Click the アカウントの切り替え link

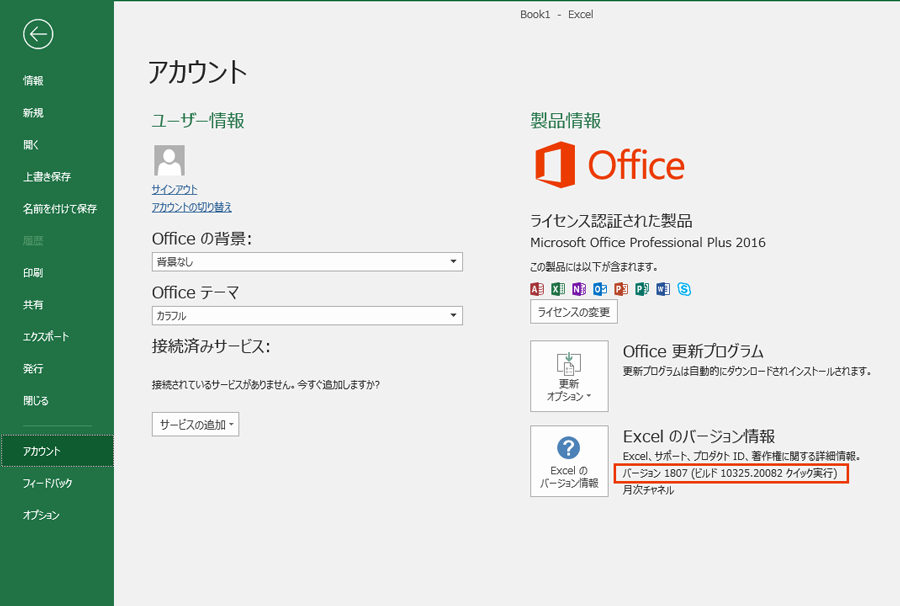(x=192, y=207)
